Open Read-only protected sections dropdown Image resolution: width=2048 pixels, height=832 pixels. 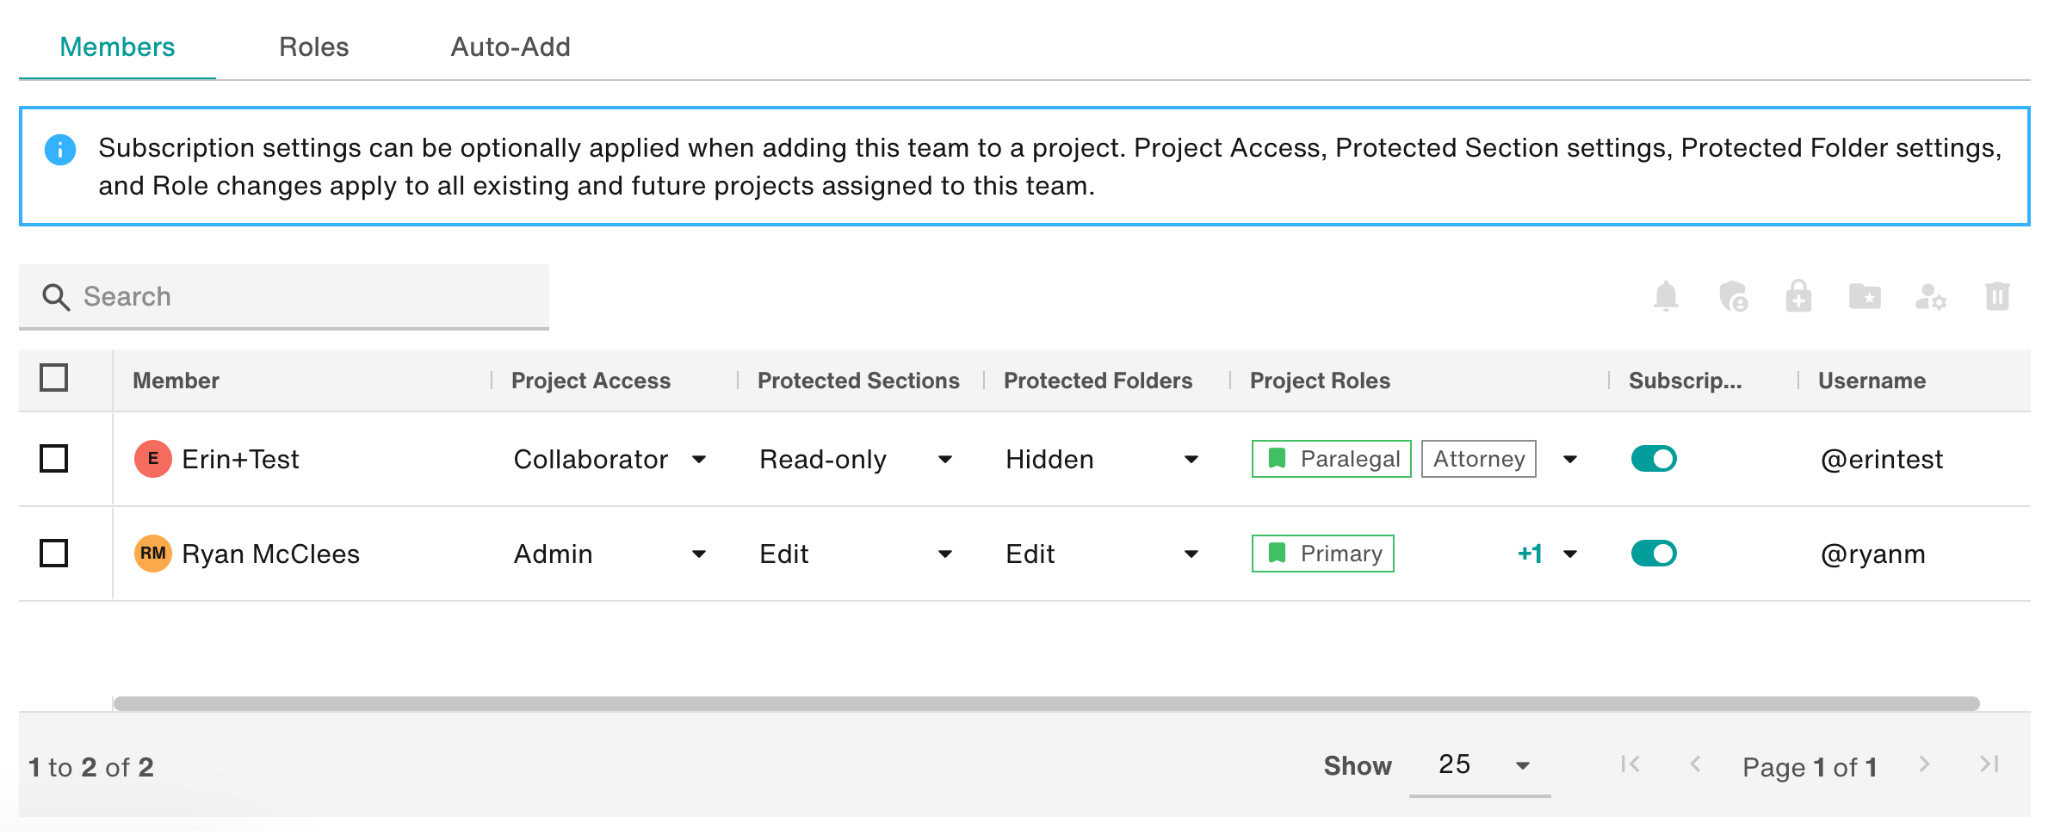857,459
